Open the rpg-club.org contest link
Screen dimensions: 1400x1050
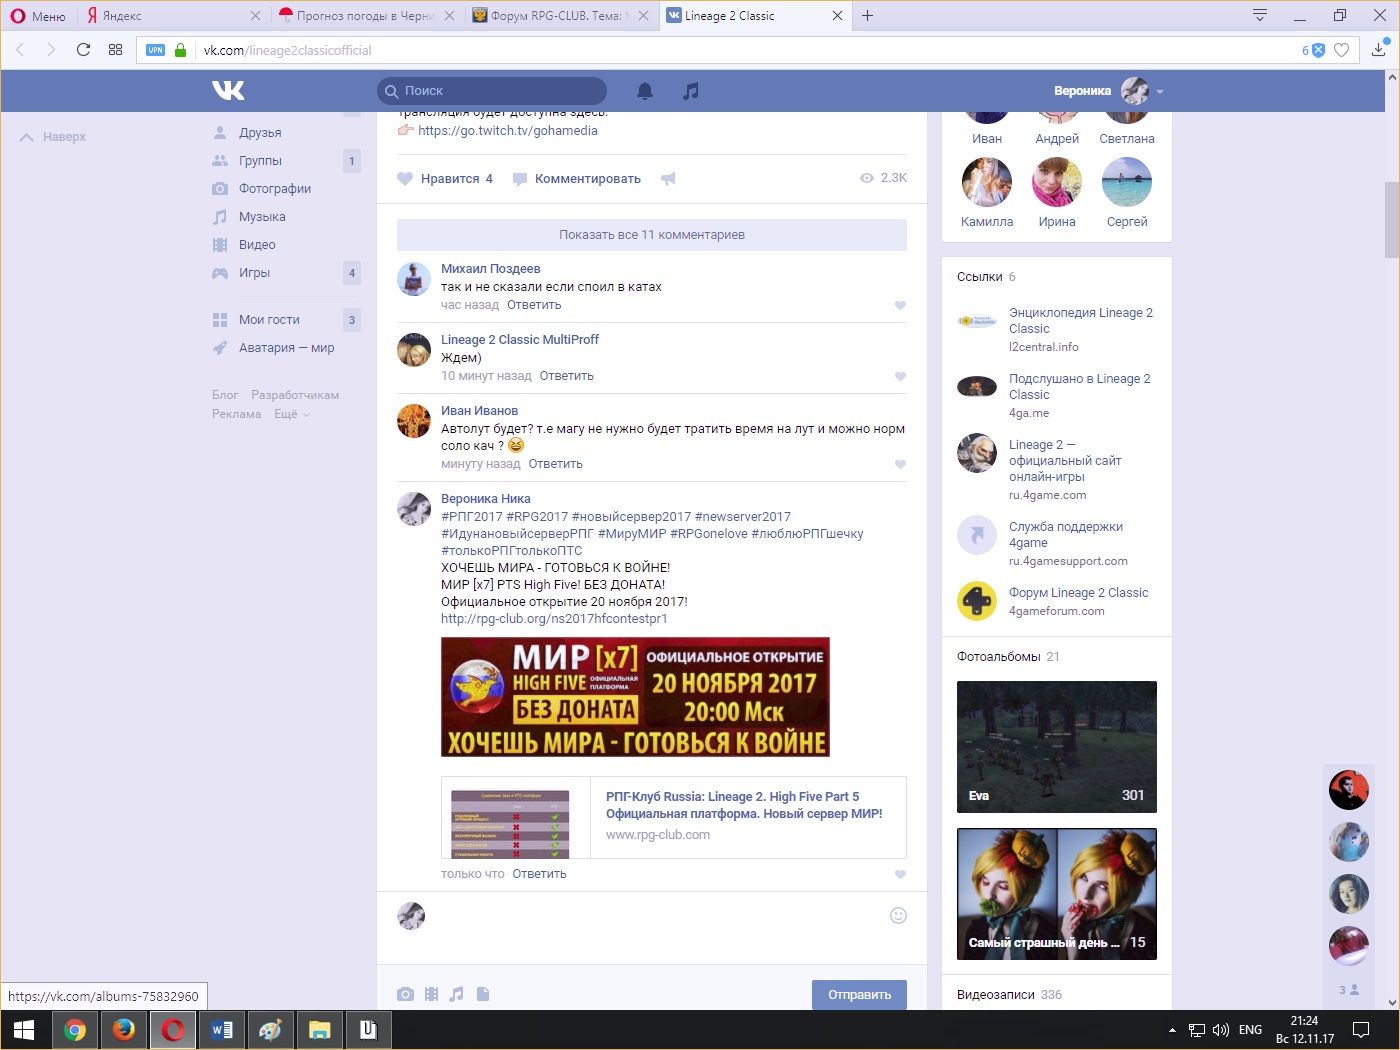click(x=553, y=619)
